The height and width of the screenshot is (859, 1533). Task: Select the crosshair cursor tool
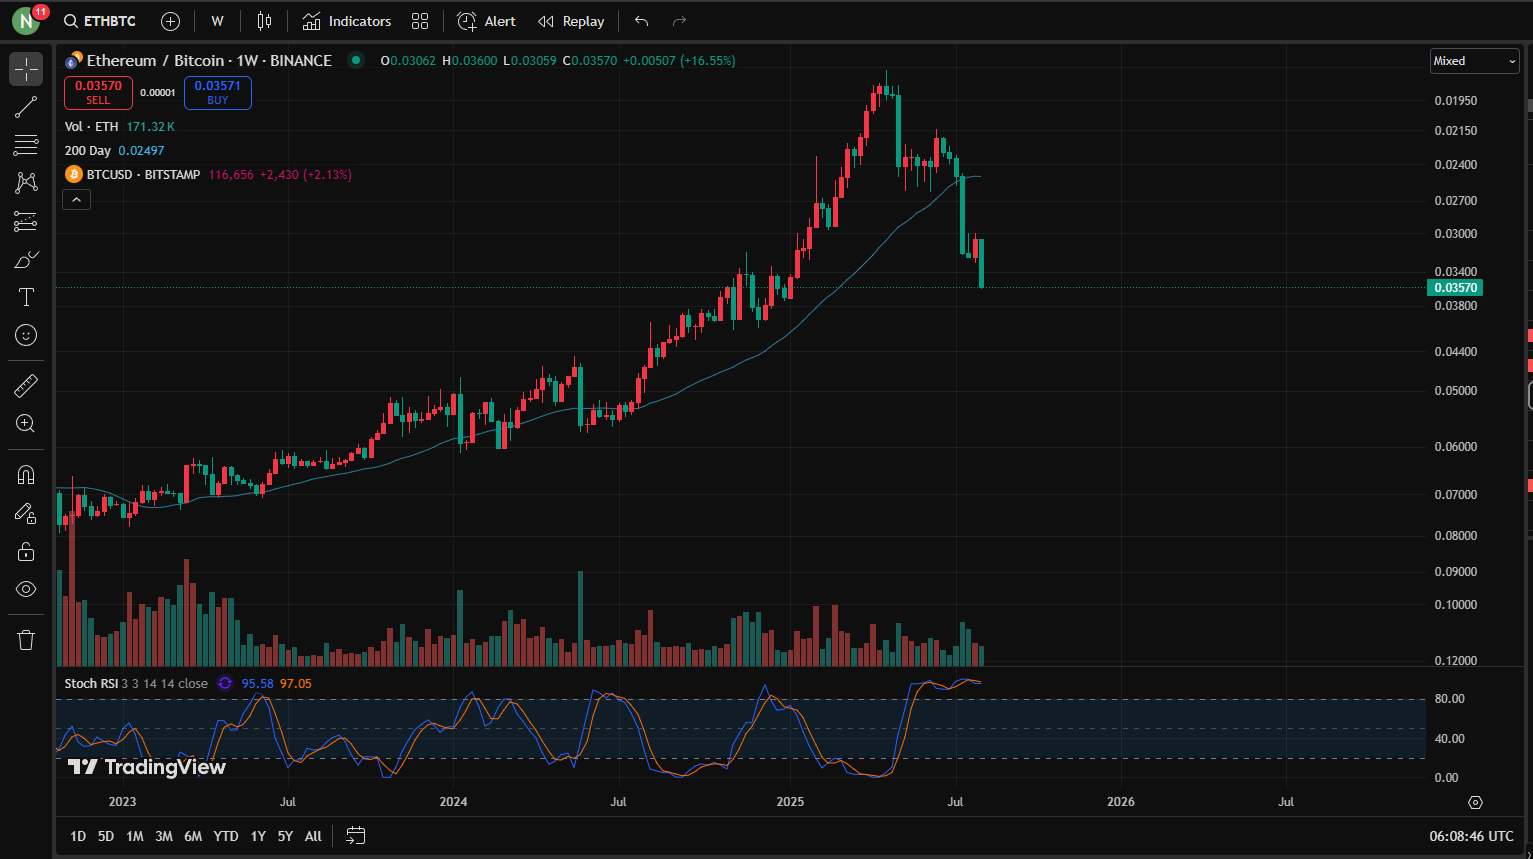pos(26,69)
